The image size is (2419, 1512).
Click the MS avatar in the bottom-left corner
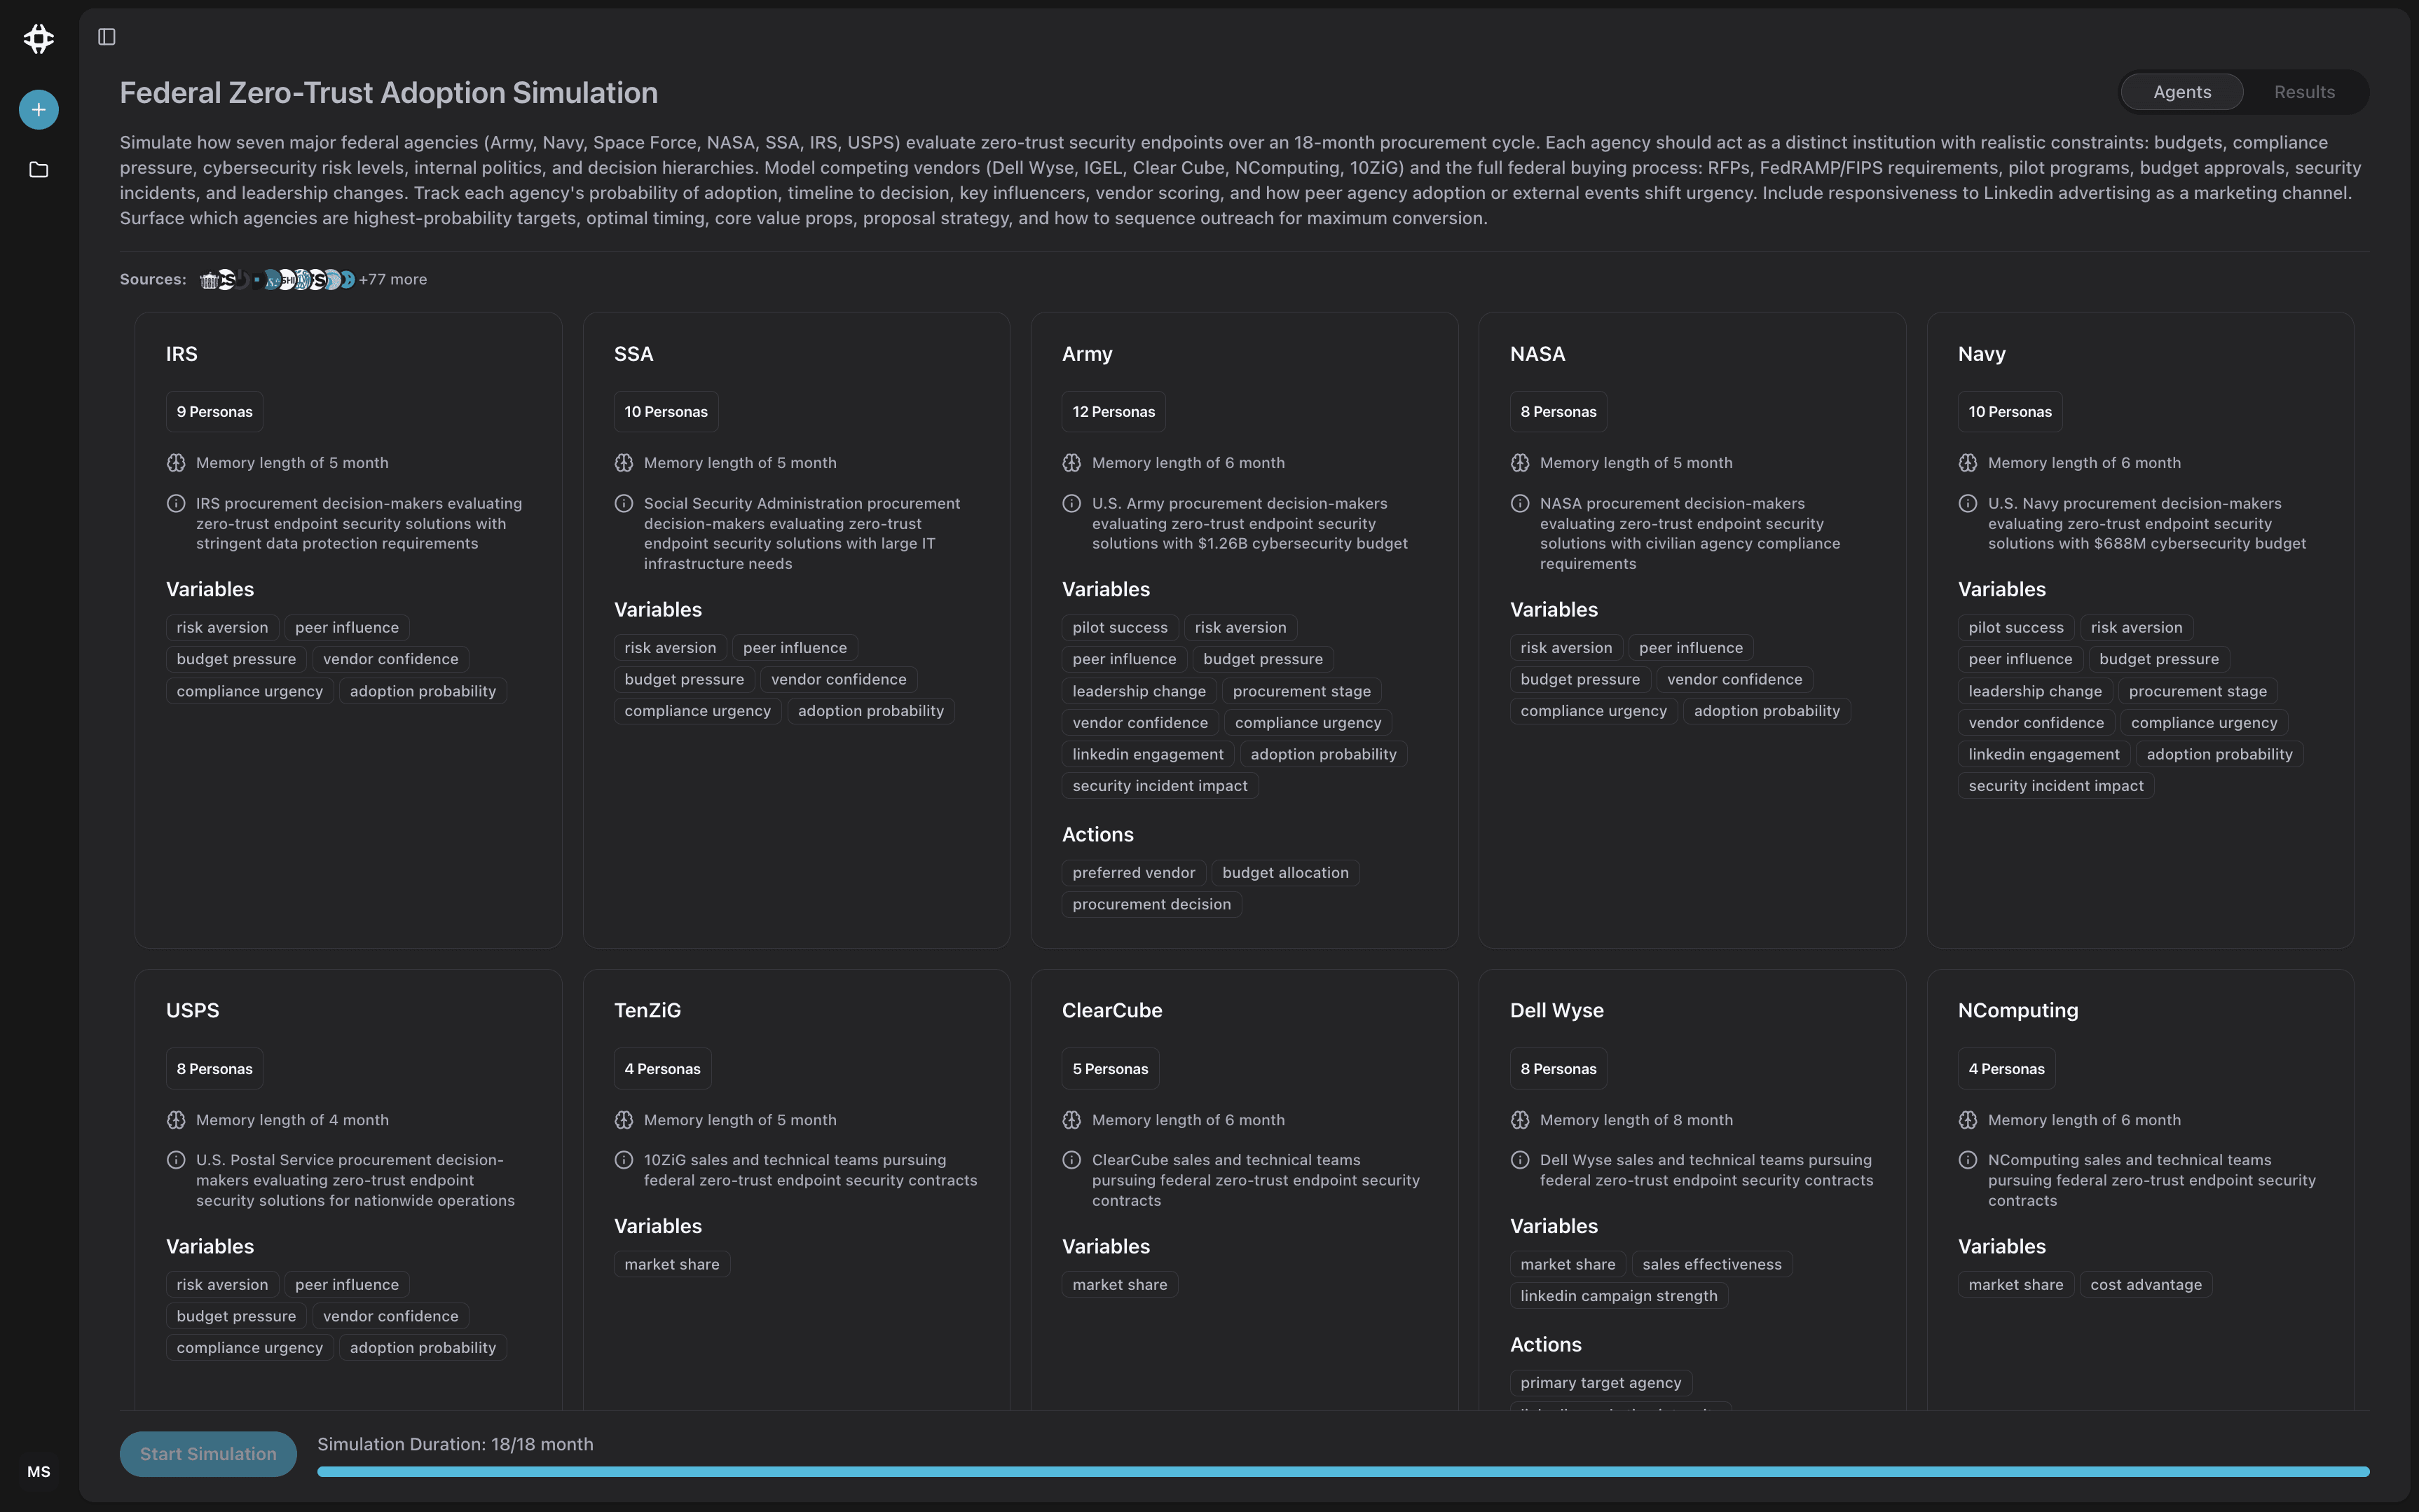click(38, 1471)
